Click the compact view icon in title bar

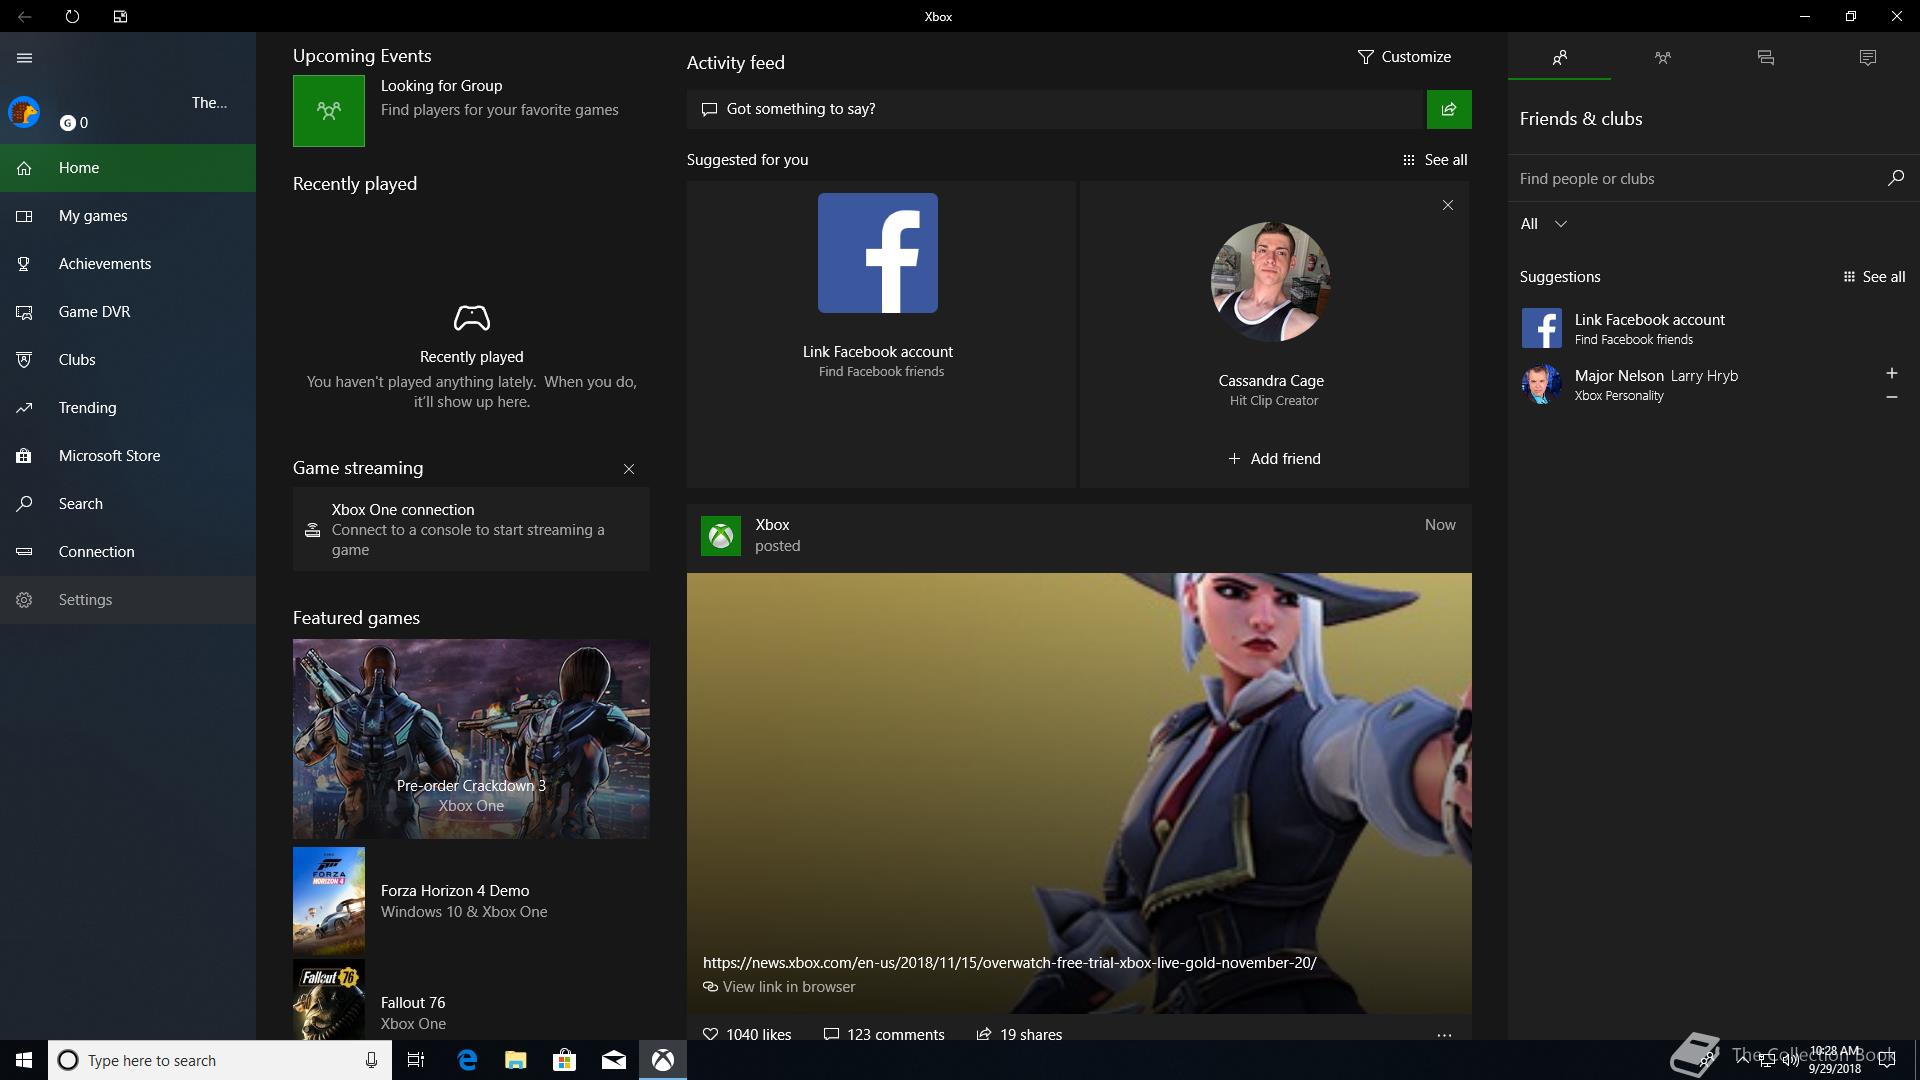pos(120,17)
